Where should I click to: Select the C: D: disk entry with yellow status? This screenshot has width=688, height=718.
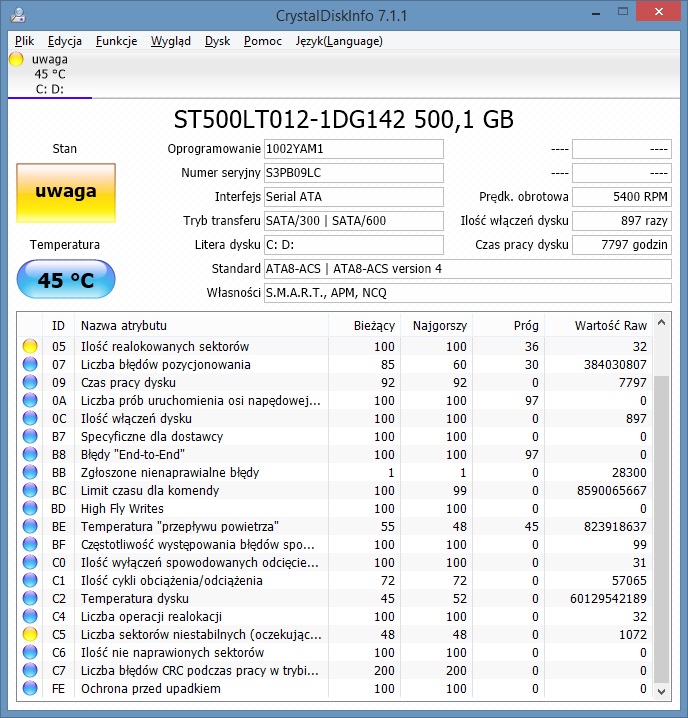point(49,74)
